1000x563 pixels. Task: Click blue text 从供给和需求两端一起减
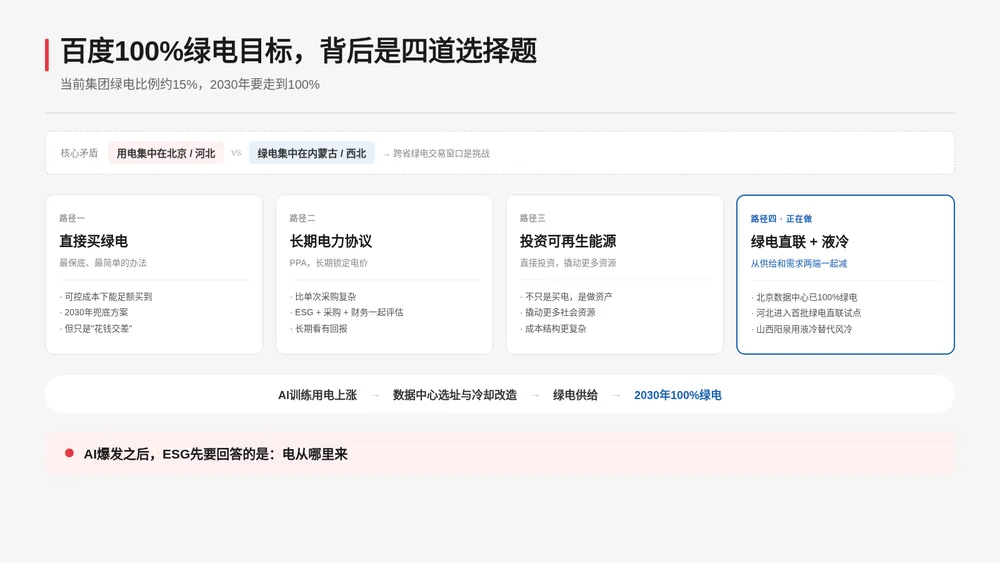point(798,263)
